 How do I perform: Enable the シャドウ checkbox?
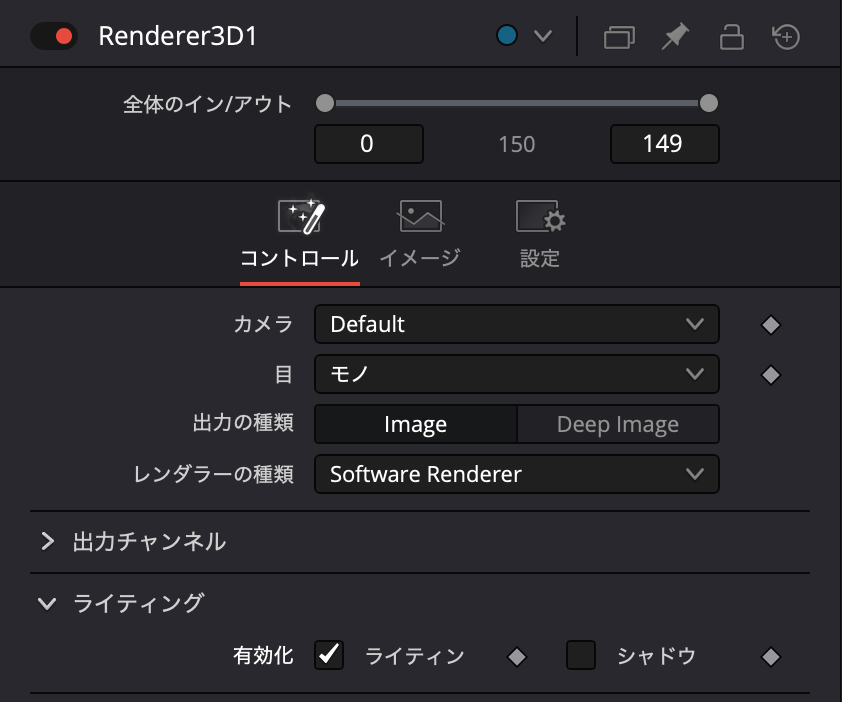[x=581, y=655]
